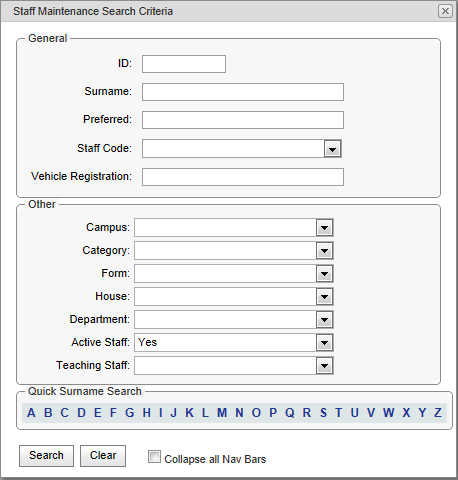Open the Staff Code dropdown

[332, 149]
